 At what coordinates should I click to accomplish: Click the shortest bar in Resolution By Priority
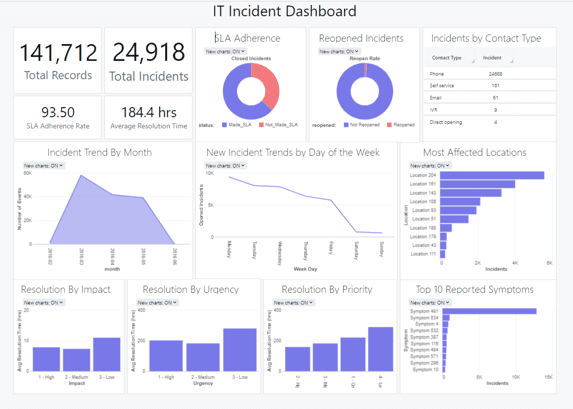pyautogui.click(x=297, y=359)
